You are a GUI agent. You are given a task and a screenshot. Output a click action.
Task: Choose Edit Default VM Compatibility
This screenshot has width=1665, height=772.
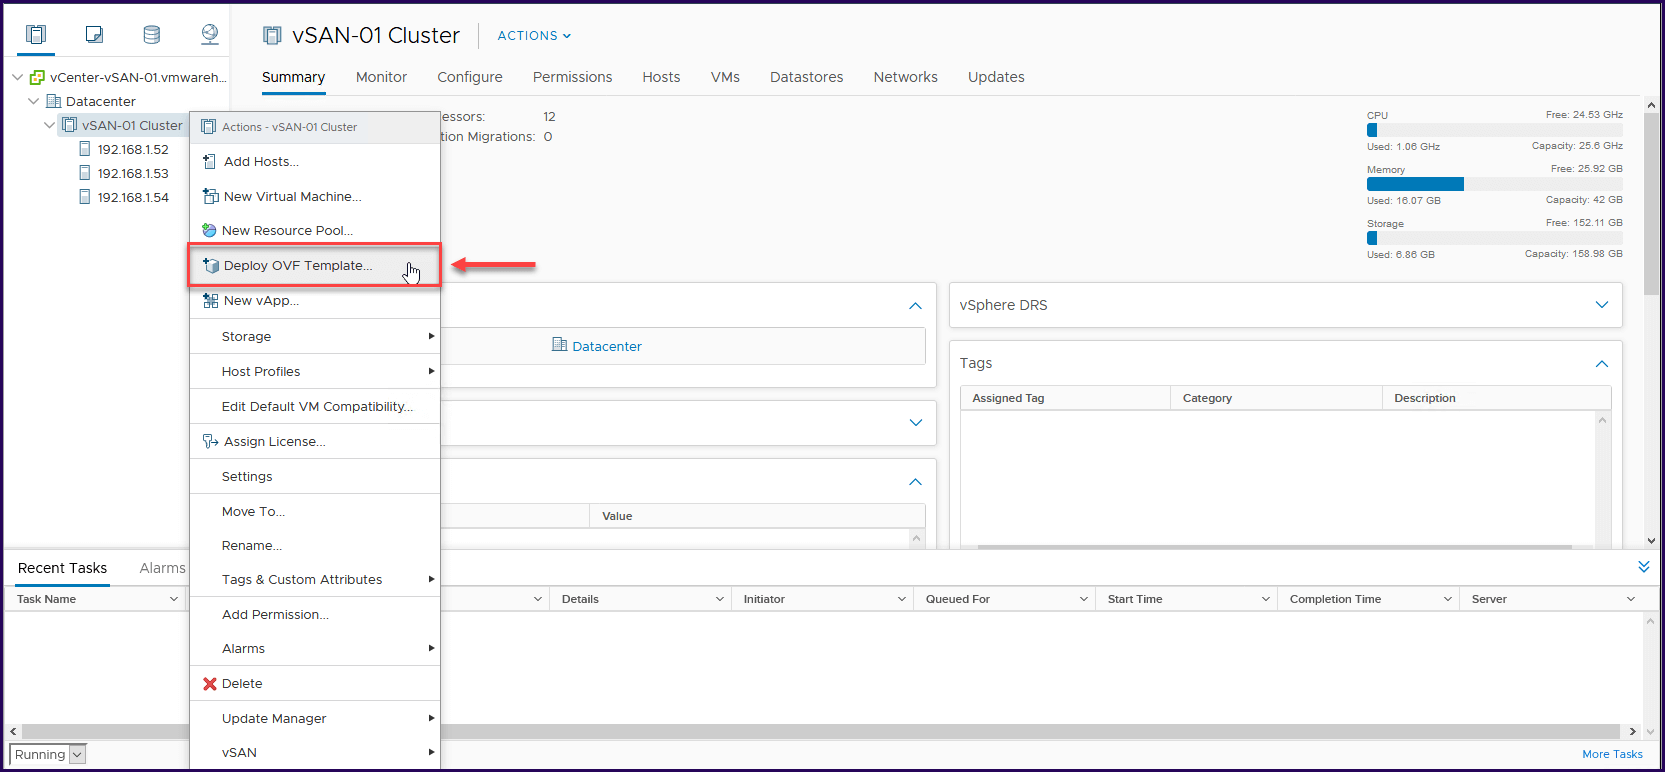[x=315, y=406]
